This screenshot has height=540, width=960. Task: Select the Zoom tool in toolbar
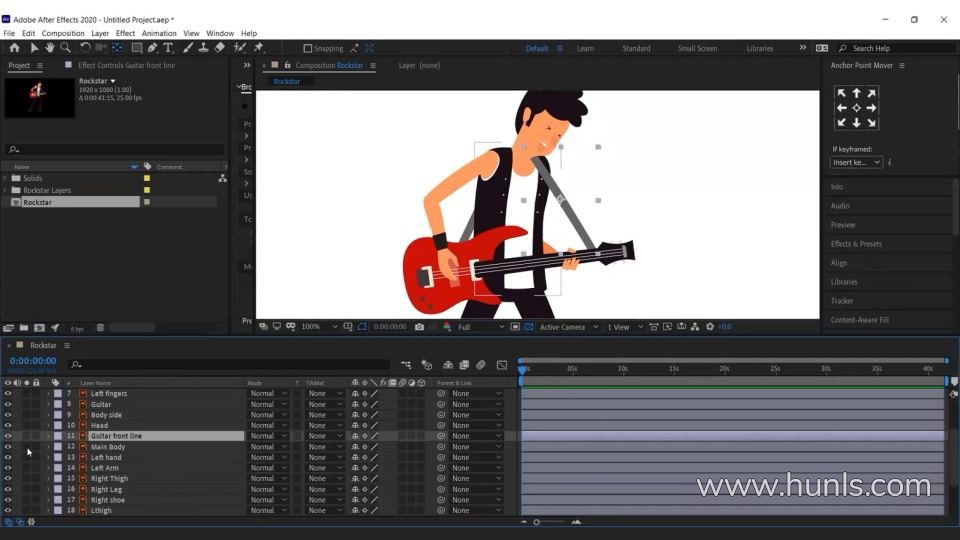tap(65, 47)
